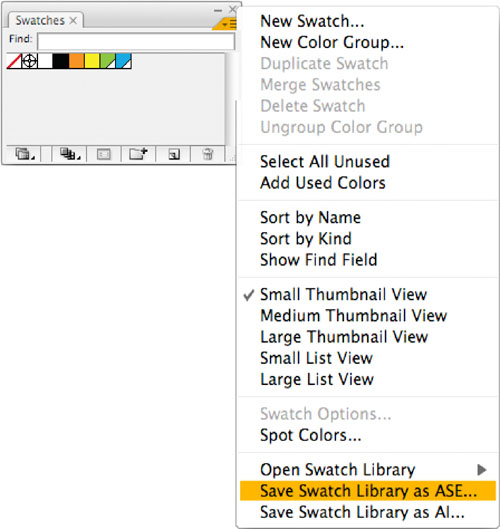The height and width of the screenshot is (529, 500).
Task: Select the Registration swatch crosshair icon
Action: click(29, 61)
